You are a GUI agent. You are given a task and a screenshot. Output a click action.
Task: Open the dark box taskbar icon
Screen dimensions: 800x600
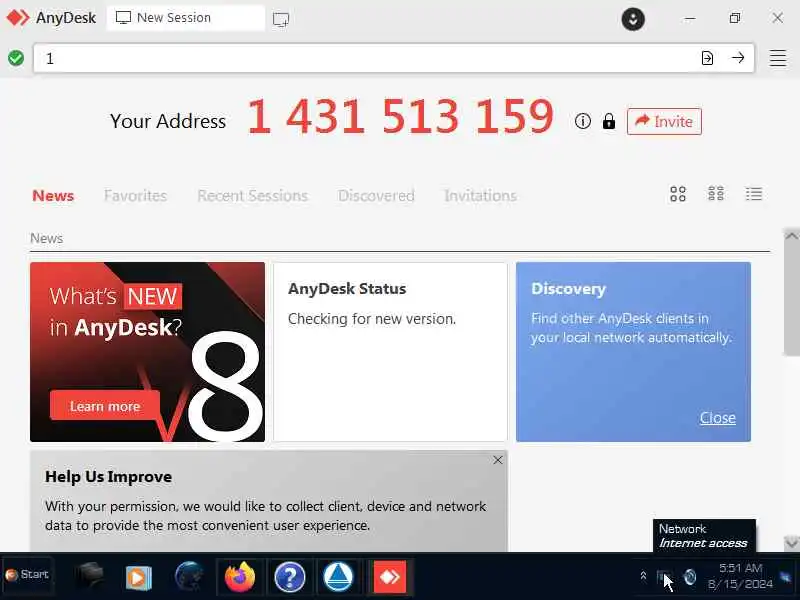(89, 577)
